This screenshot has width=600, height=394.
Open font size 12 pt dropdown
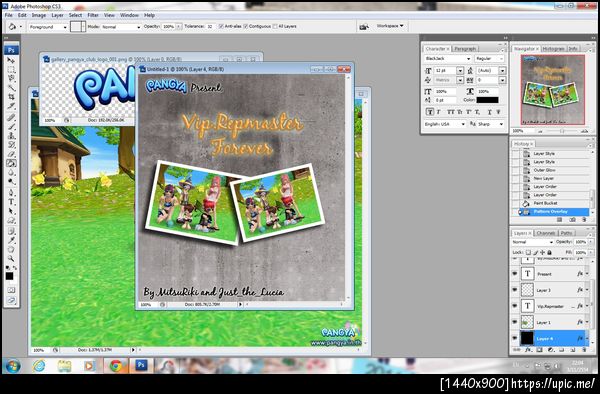click(460, 71)
